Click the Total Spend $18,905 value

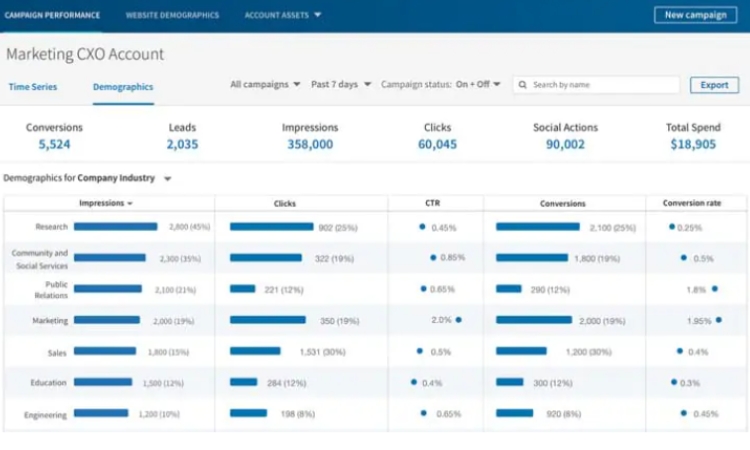tap(692, 144)
